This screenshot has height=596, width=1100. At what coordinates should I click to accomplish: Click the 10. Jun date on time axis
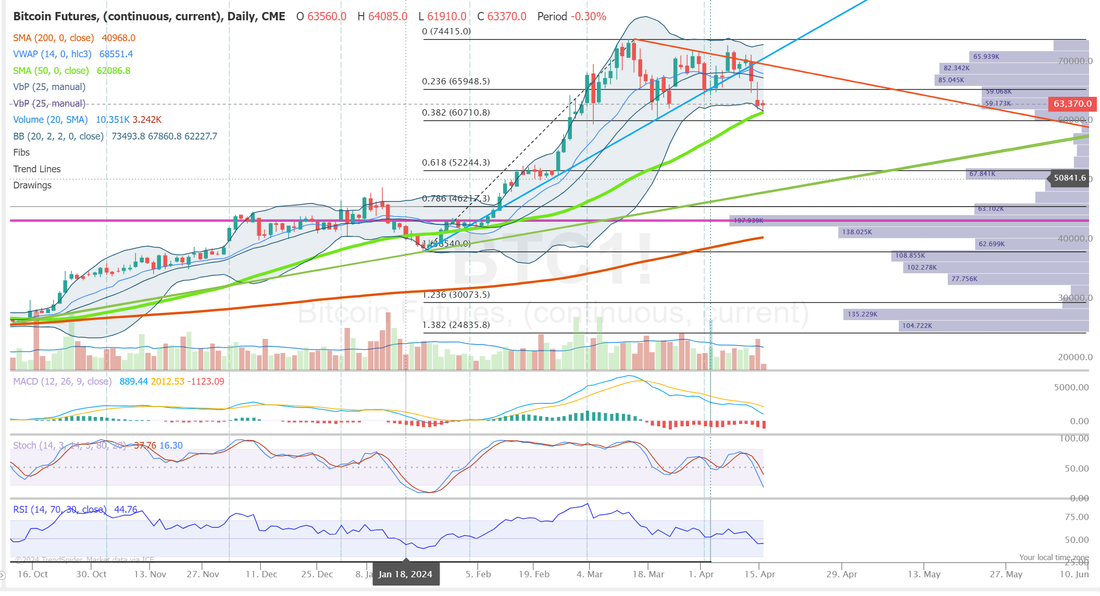1074,574
